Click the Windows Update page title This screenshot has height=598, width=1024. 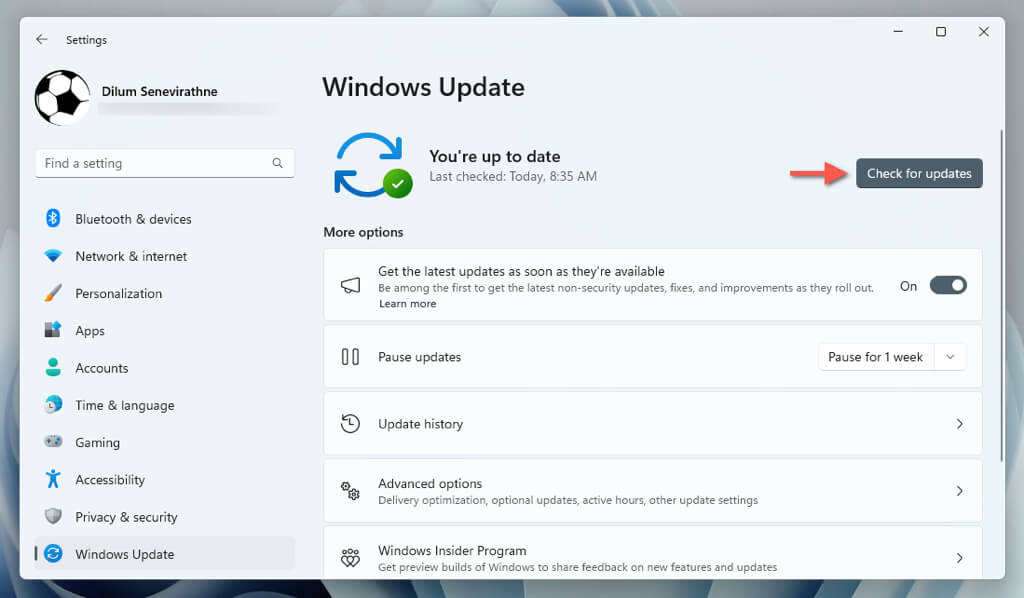(x=423, y=87)
